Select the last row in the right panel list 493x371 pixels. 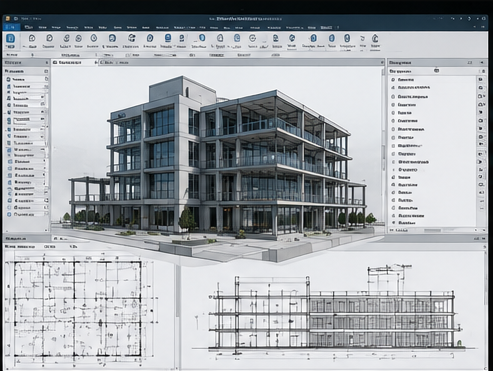[432, 223]
